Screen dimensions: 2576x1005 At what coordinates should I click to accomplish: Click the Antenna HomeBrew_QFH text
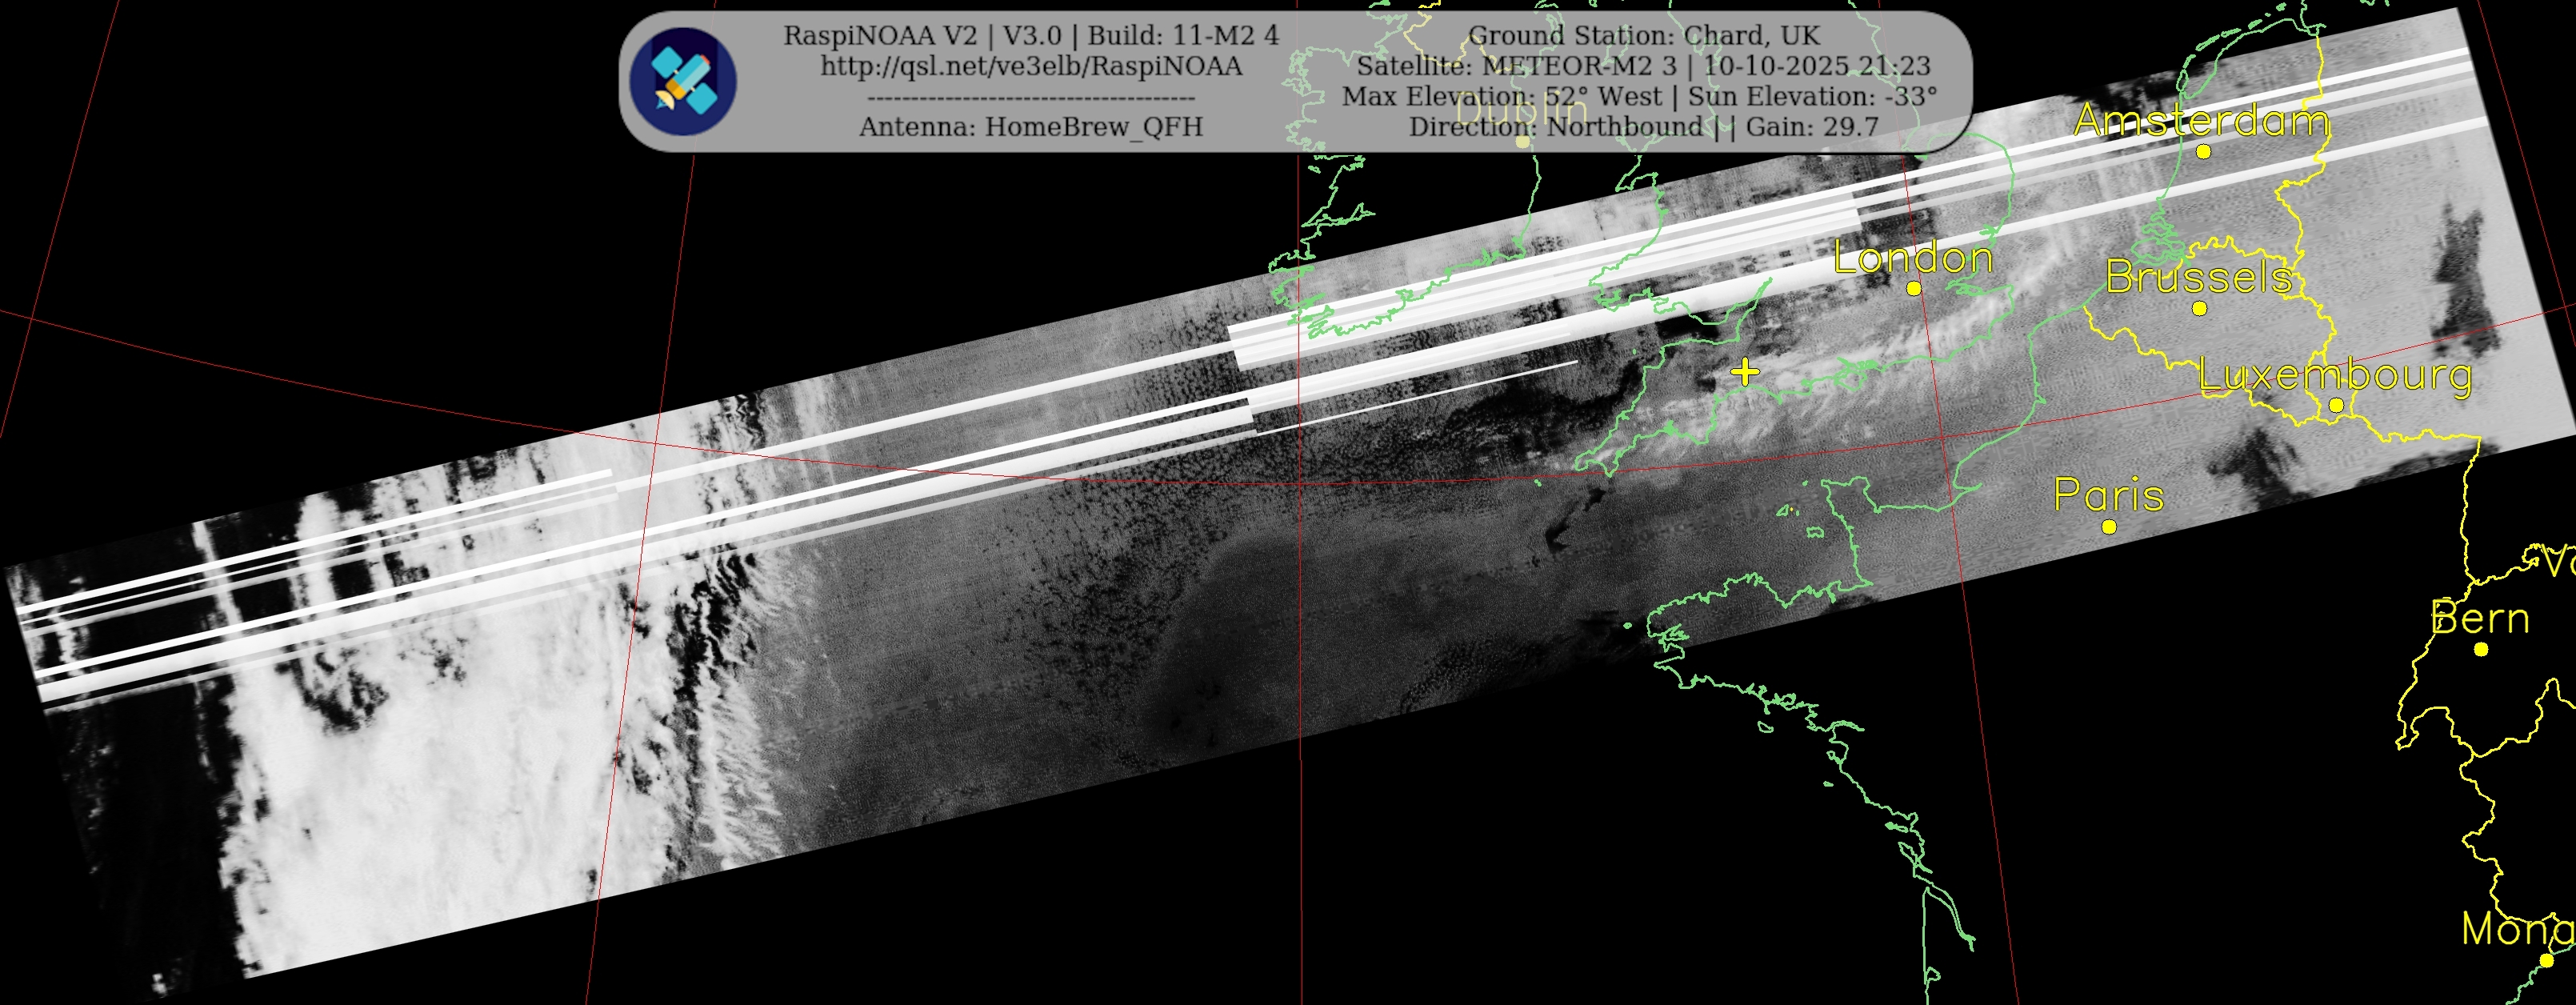click(x=1031, y=127)
